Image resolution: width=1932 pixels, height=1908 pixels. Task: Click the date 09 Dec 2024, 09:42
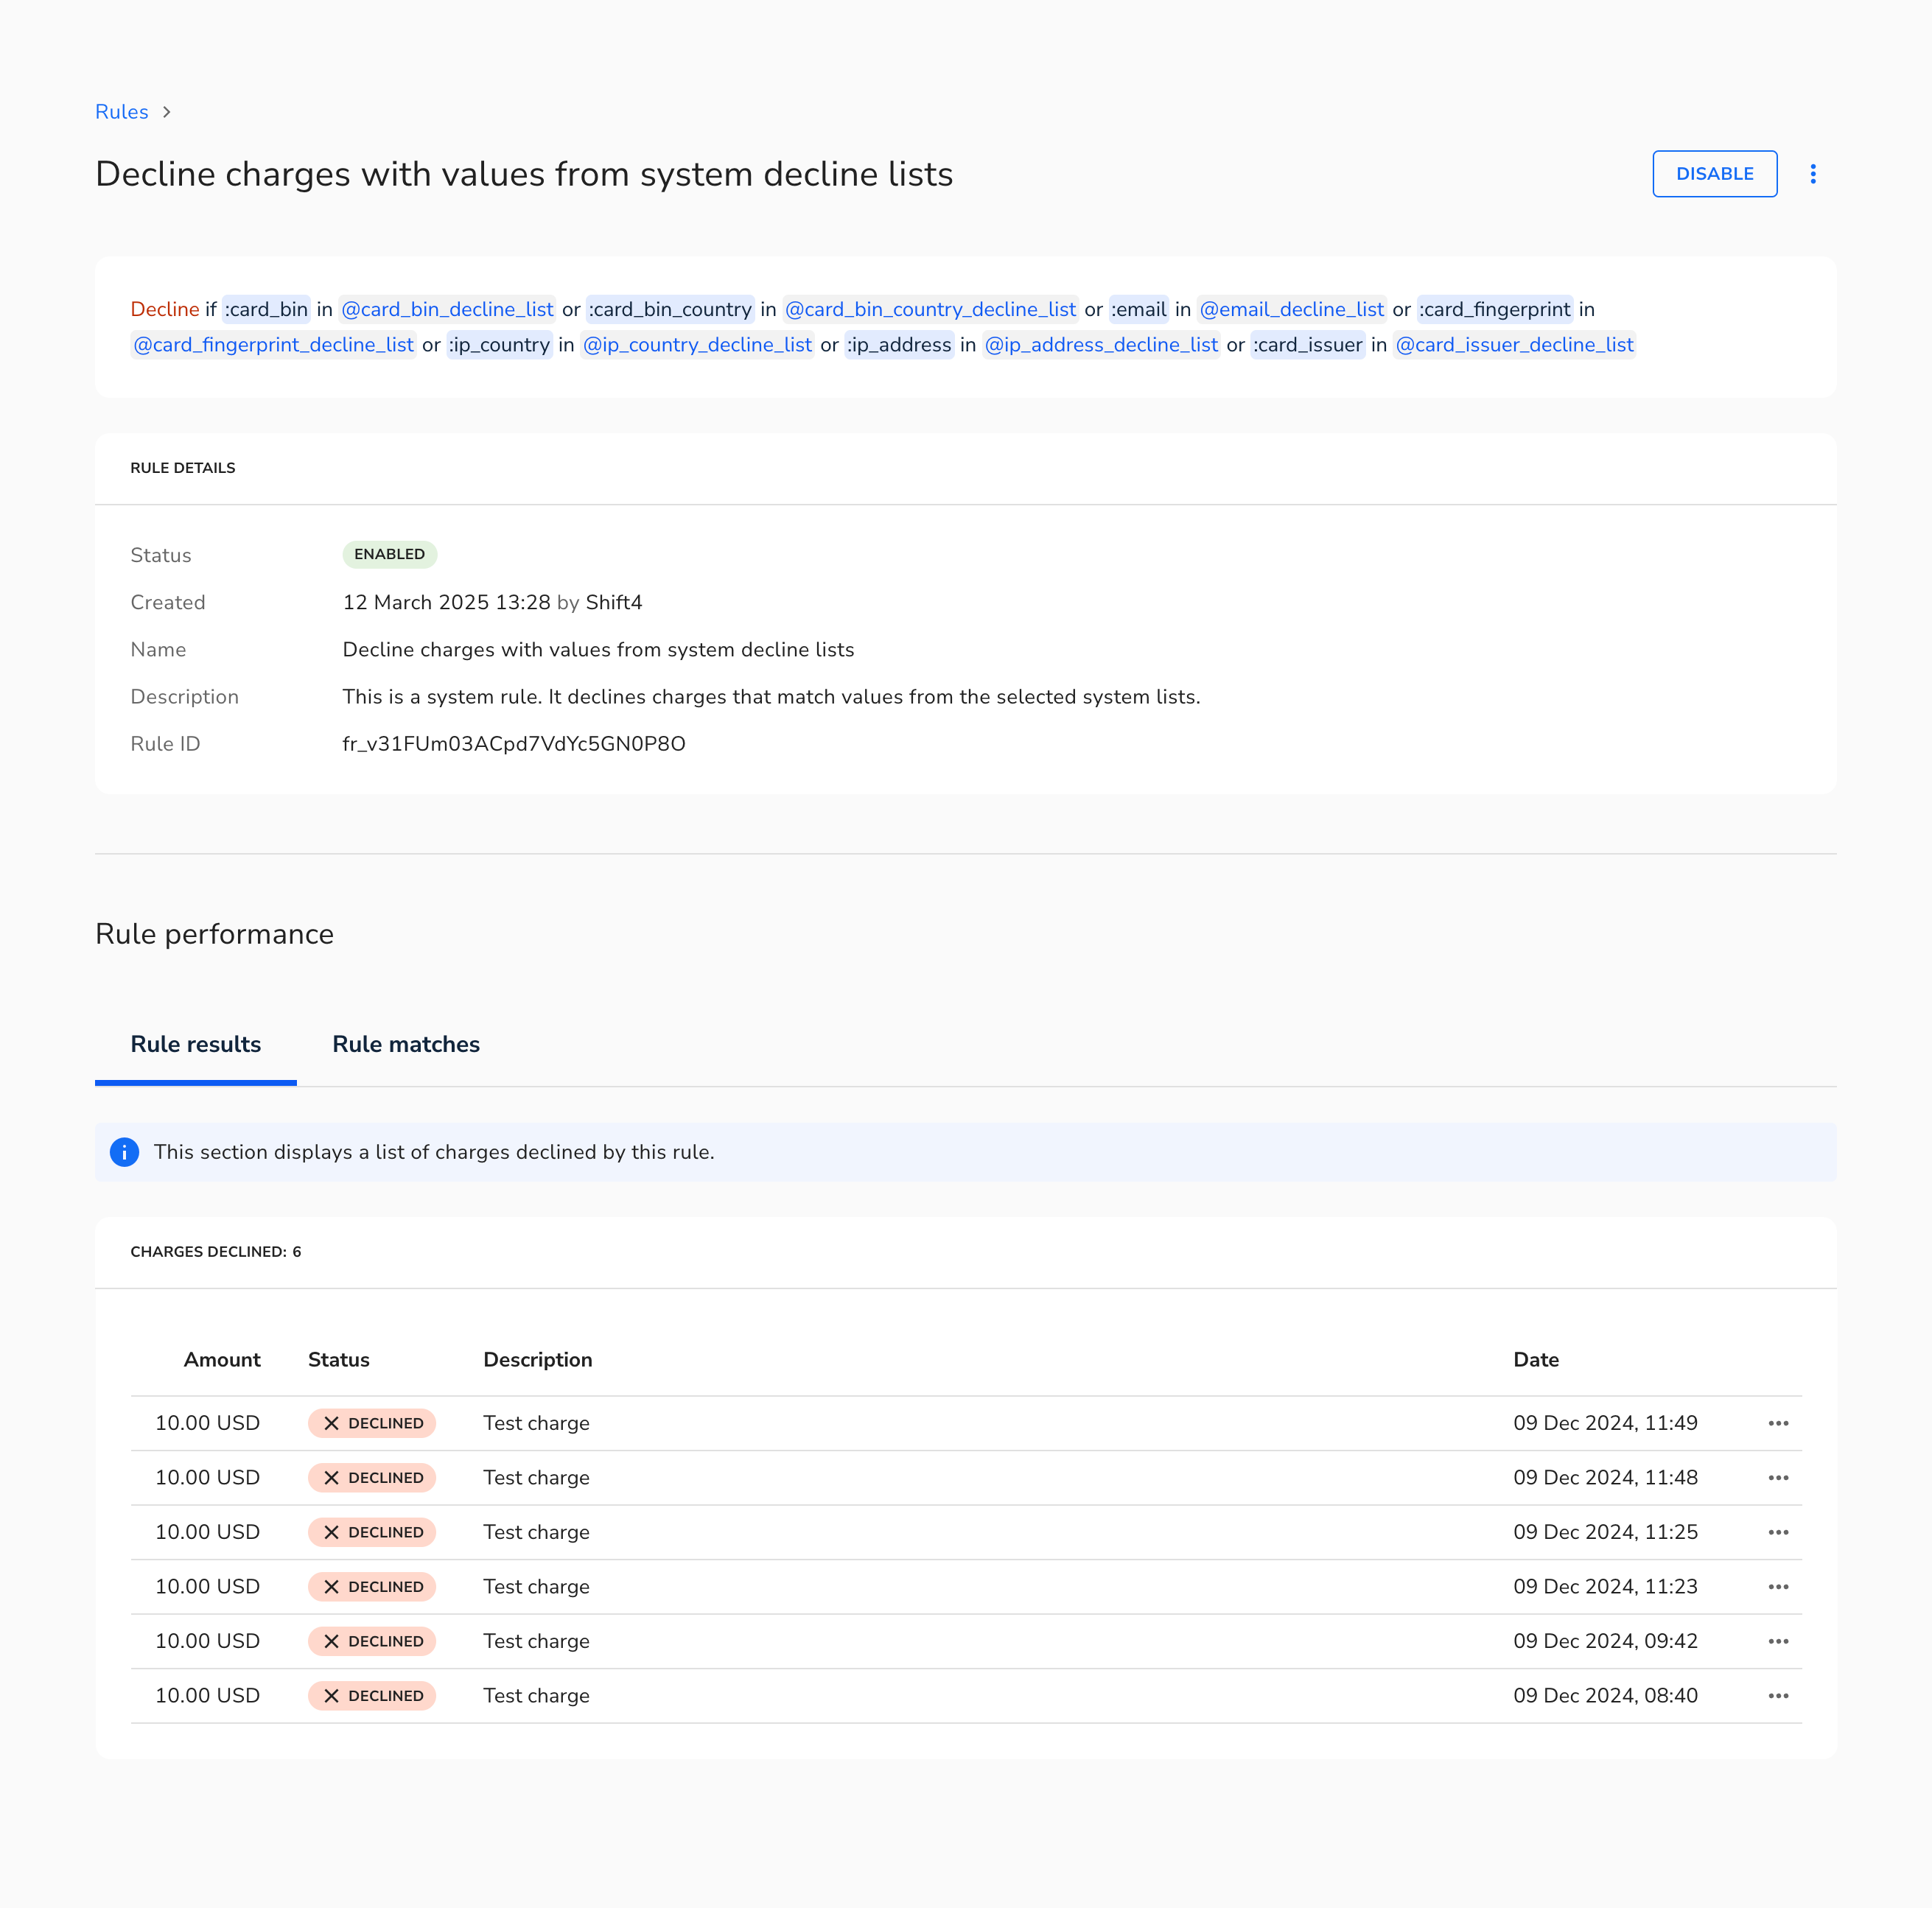pyautogui.click(x=1605, y=1641)
